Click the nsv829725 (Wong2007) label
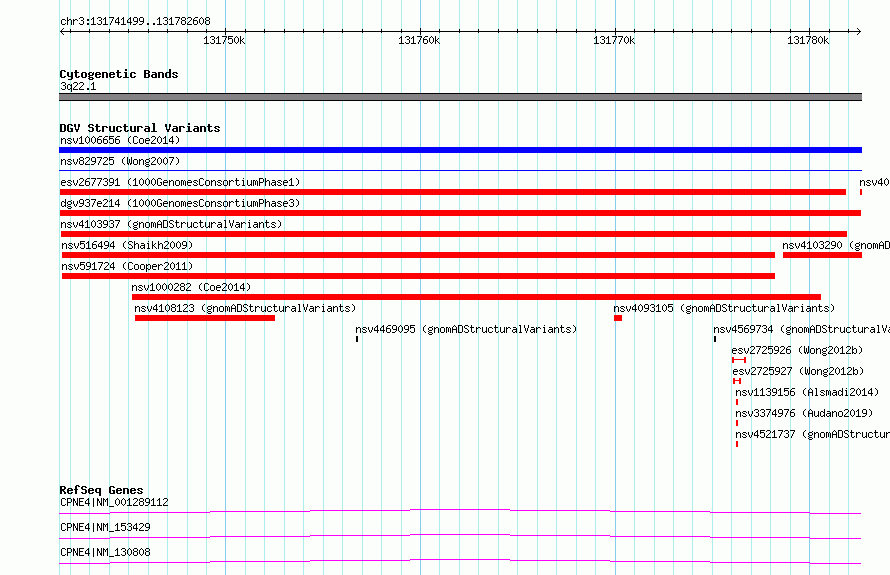The image size is (890, 575). coord(120,161)
